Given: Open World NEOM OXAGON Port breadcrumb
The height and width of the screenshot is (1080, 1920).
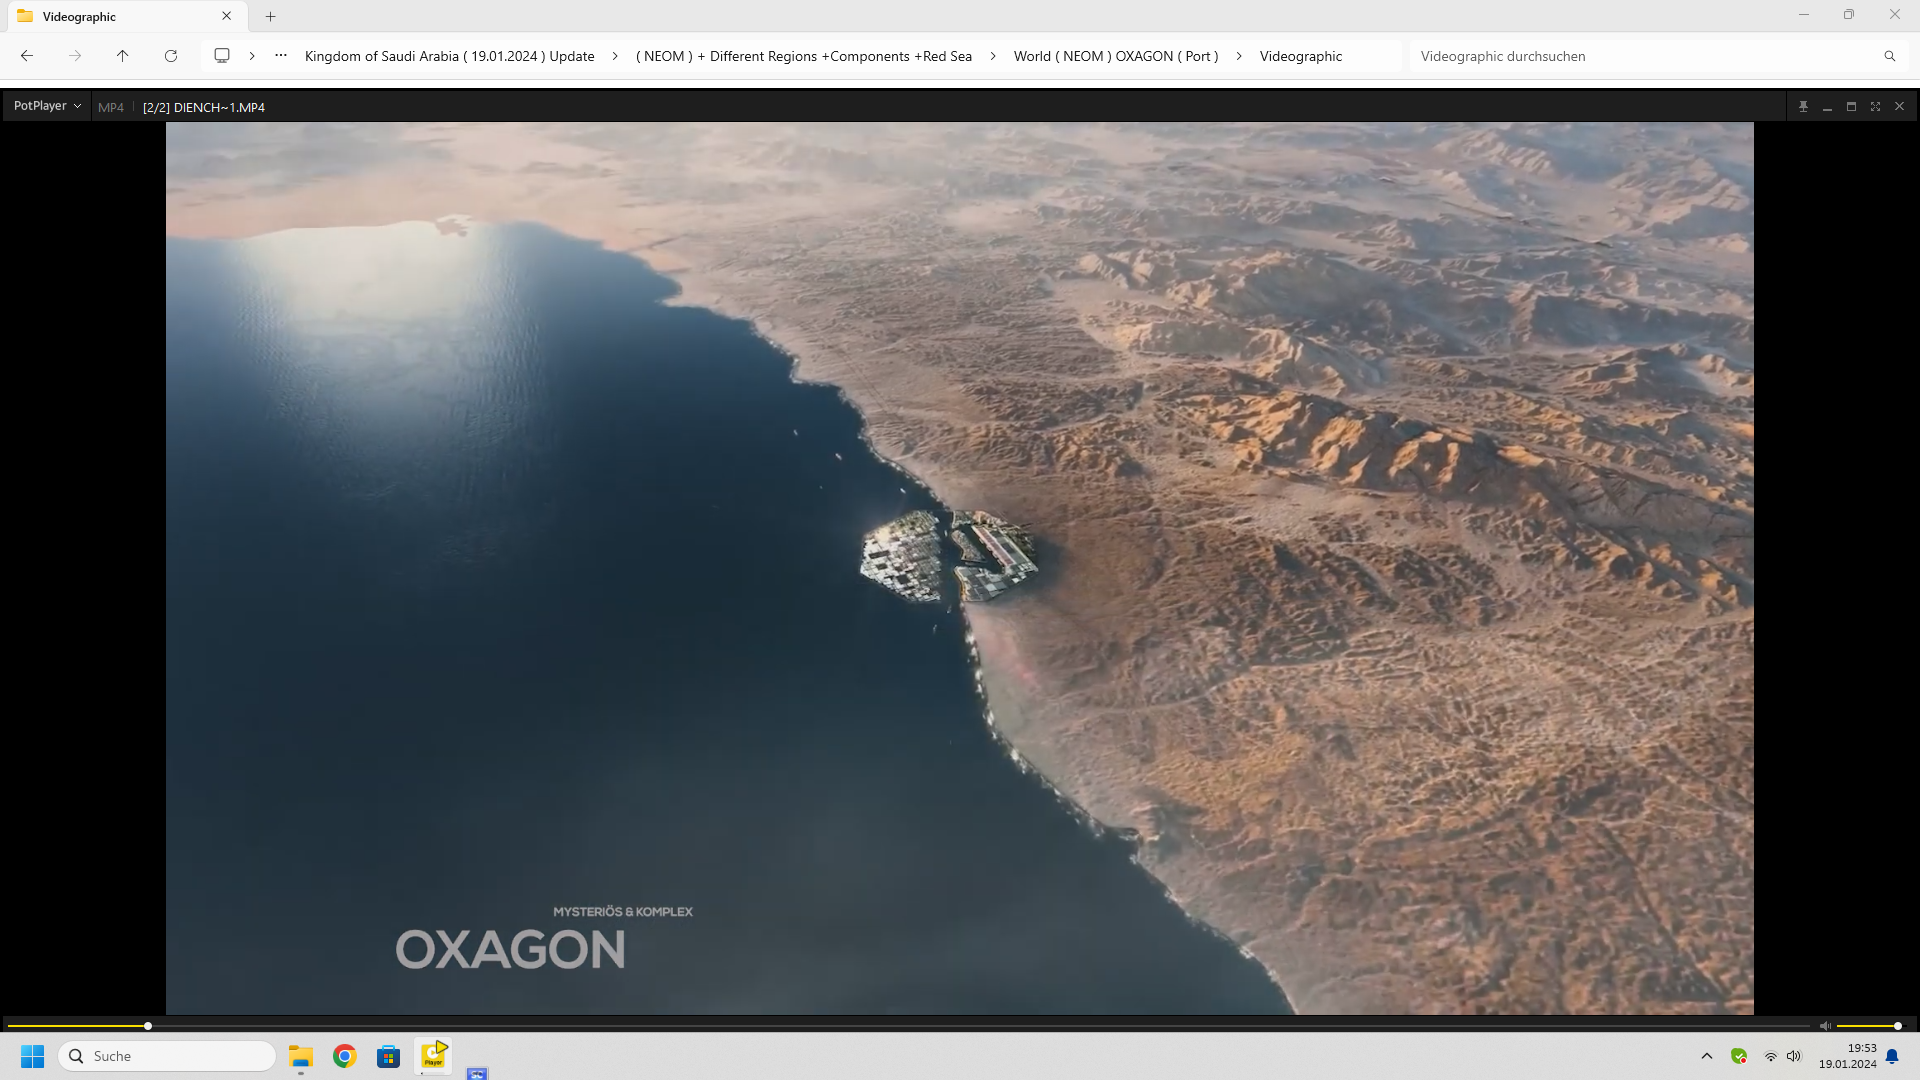Looking at the screenshot, I should click(x=1116, y=56).
